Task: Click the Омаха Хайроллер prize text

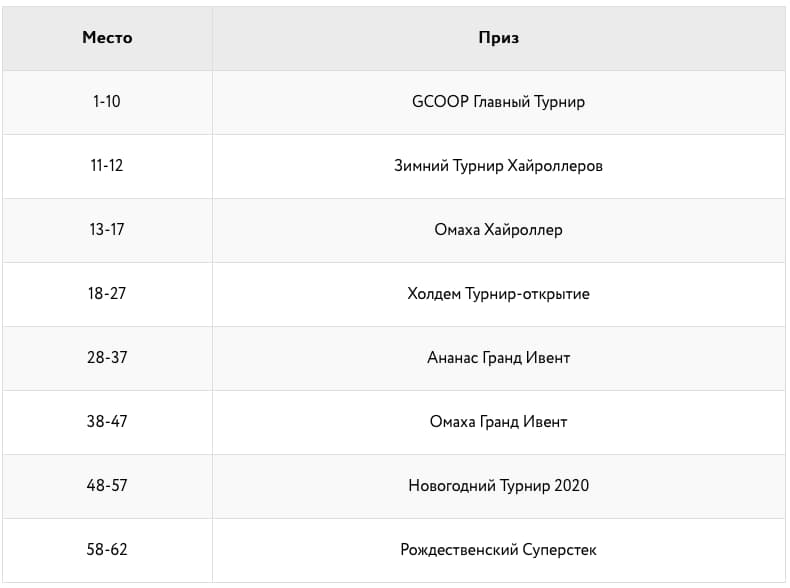Action: coord(498,230)
